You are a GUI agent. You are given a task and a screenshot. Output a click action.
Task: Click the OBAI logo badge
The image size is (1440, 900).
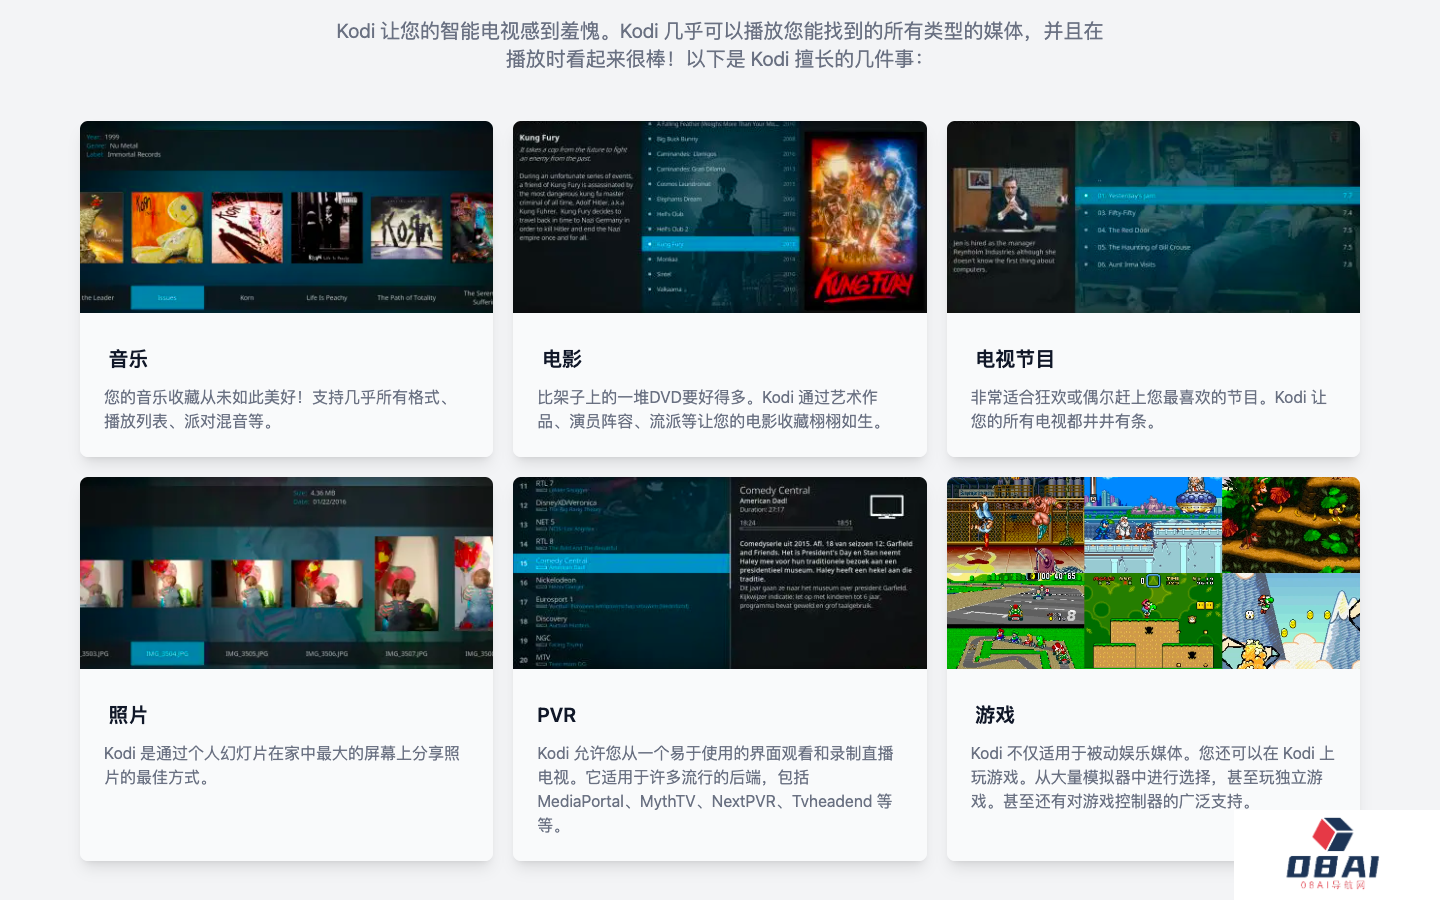[1333, 854]
